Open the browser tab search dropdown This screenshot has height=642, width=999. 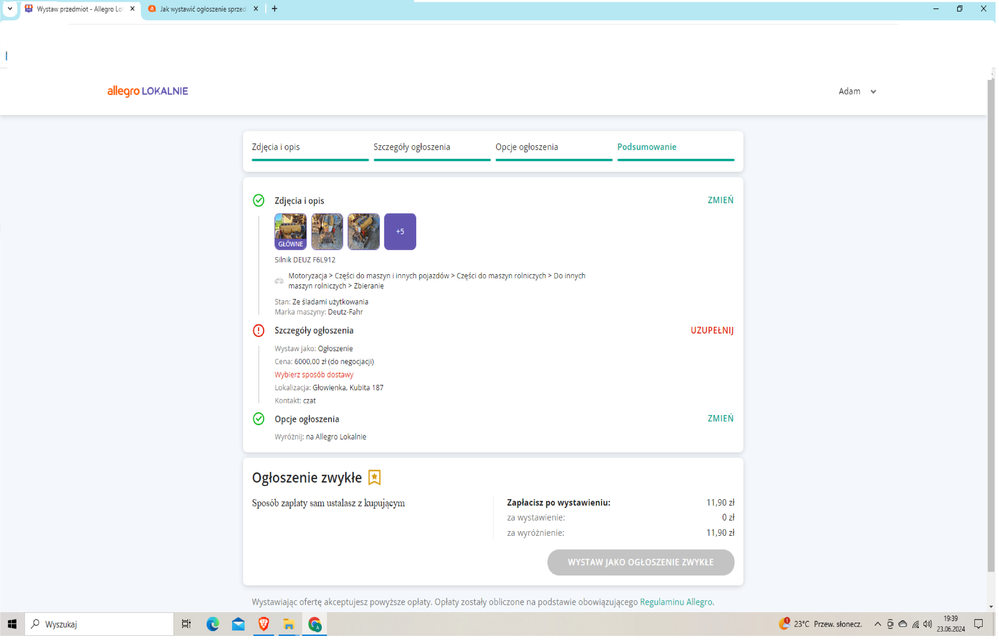point(10,9)
